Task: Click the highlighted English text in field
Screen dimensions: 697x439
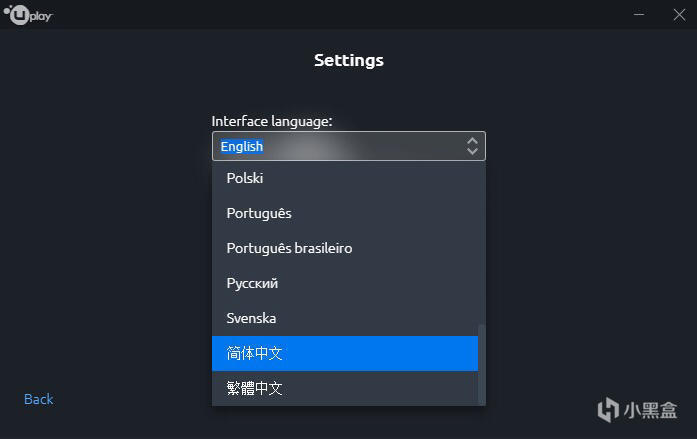Action: [242, 146]
